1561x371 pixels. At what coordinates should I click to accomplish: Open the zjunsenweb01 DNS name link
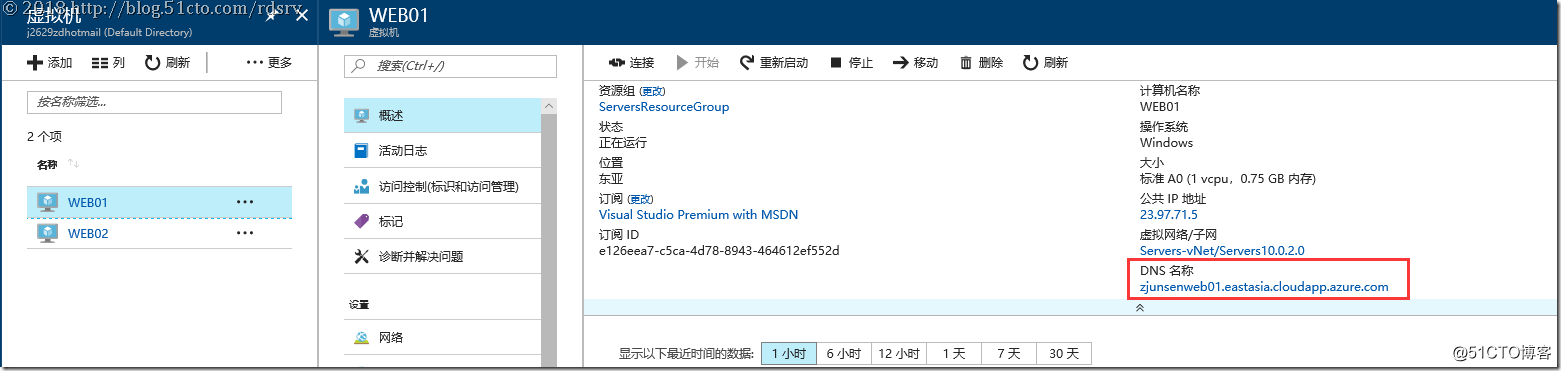(x=1264, y=287)
